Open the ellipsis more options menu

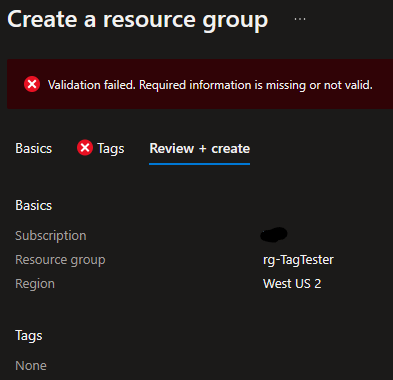click(x=300, y=19)
